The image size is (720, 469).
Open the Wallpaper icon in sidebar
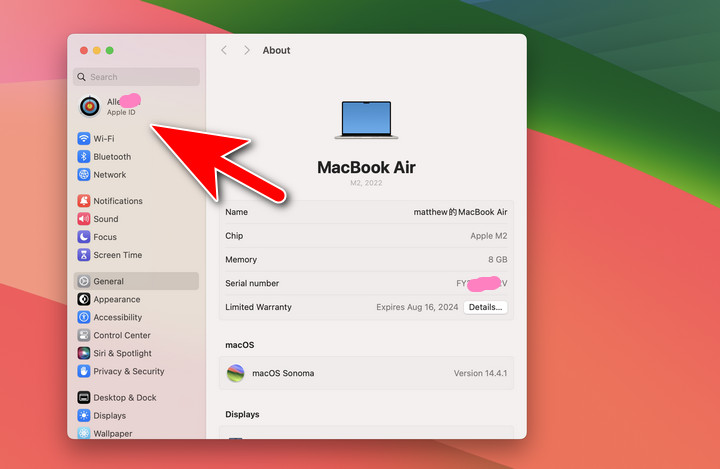coord(84,433)
